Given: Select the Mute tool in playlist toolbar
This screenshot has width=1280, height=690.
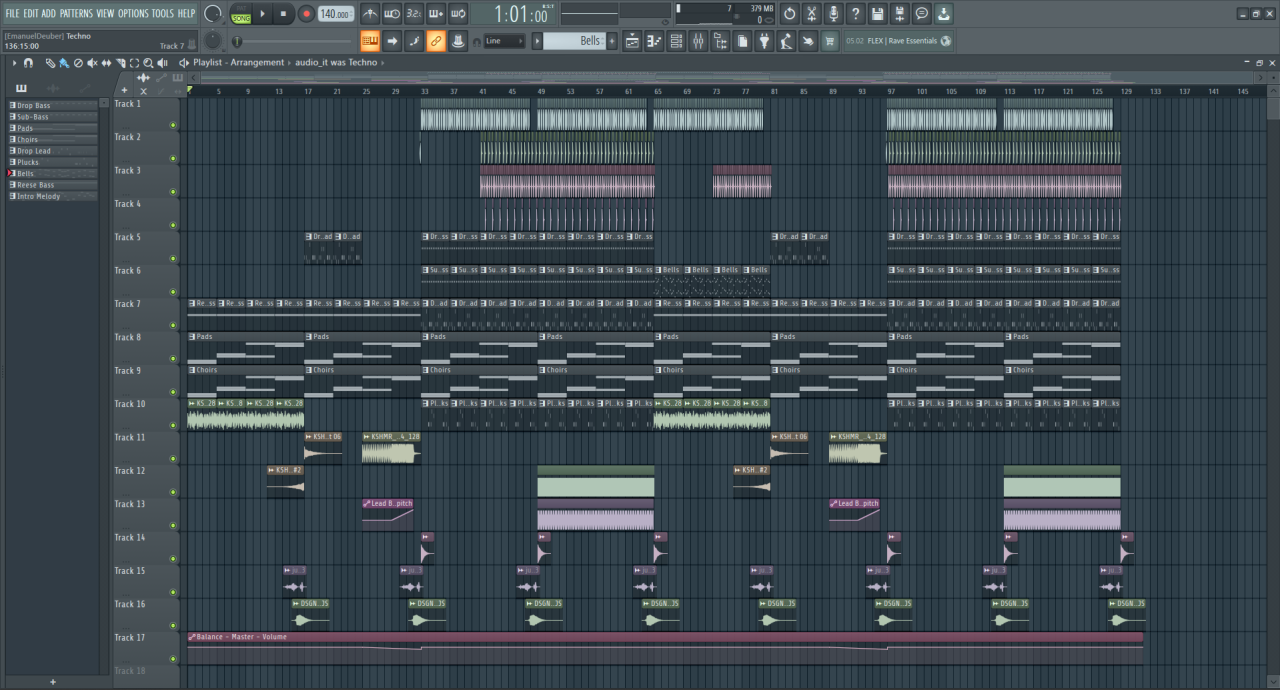Looking at the screenshot, I should point(92,63).
